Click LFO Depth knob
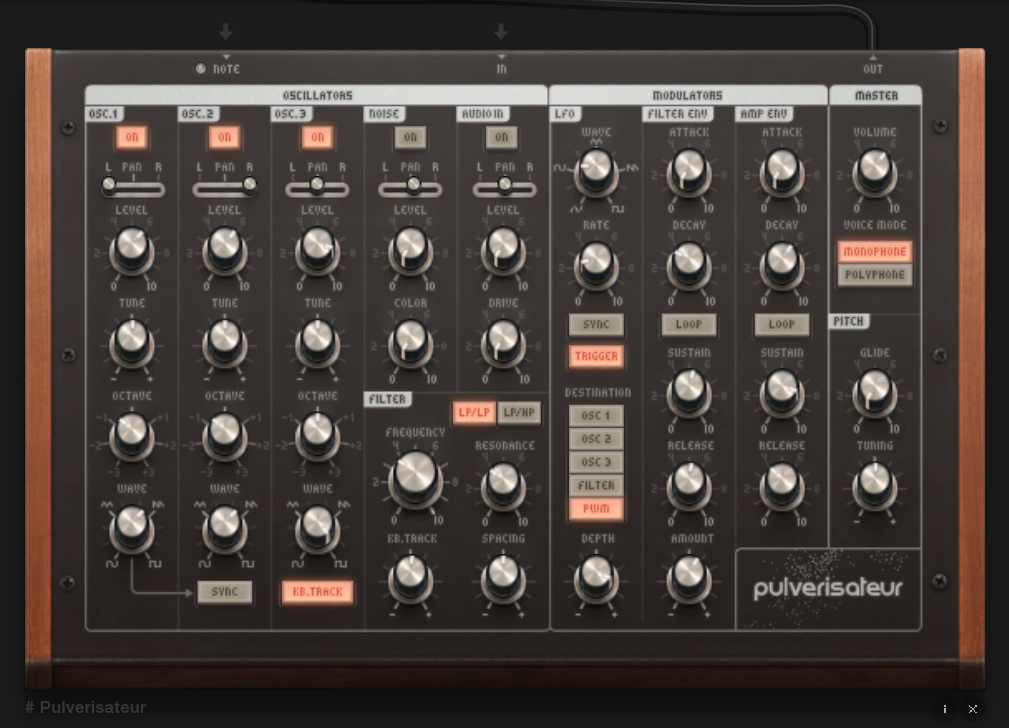 point(596,578)
